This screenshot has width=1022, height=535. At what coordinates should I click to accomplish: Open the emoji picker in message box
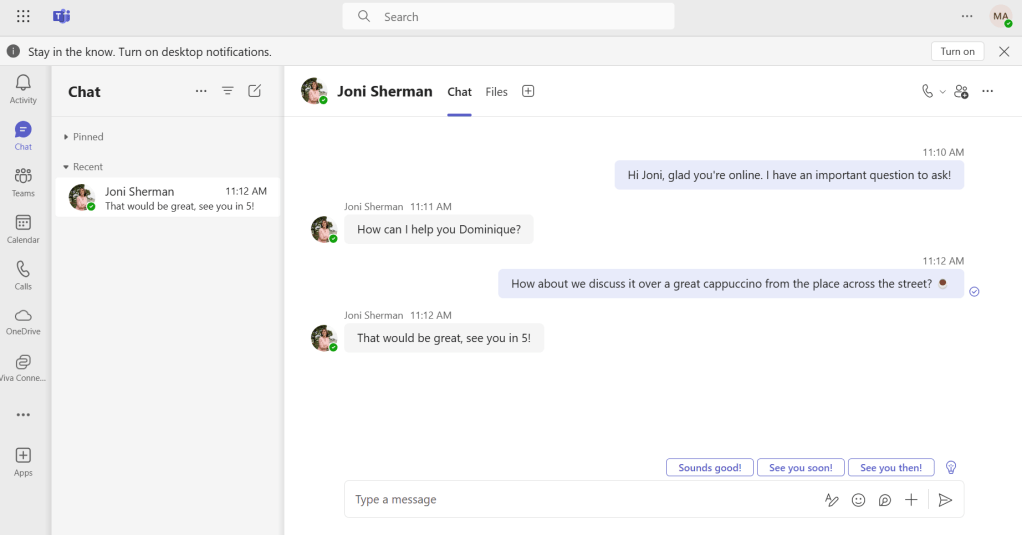pyautogui.click(x=858, y=500)
